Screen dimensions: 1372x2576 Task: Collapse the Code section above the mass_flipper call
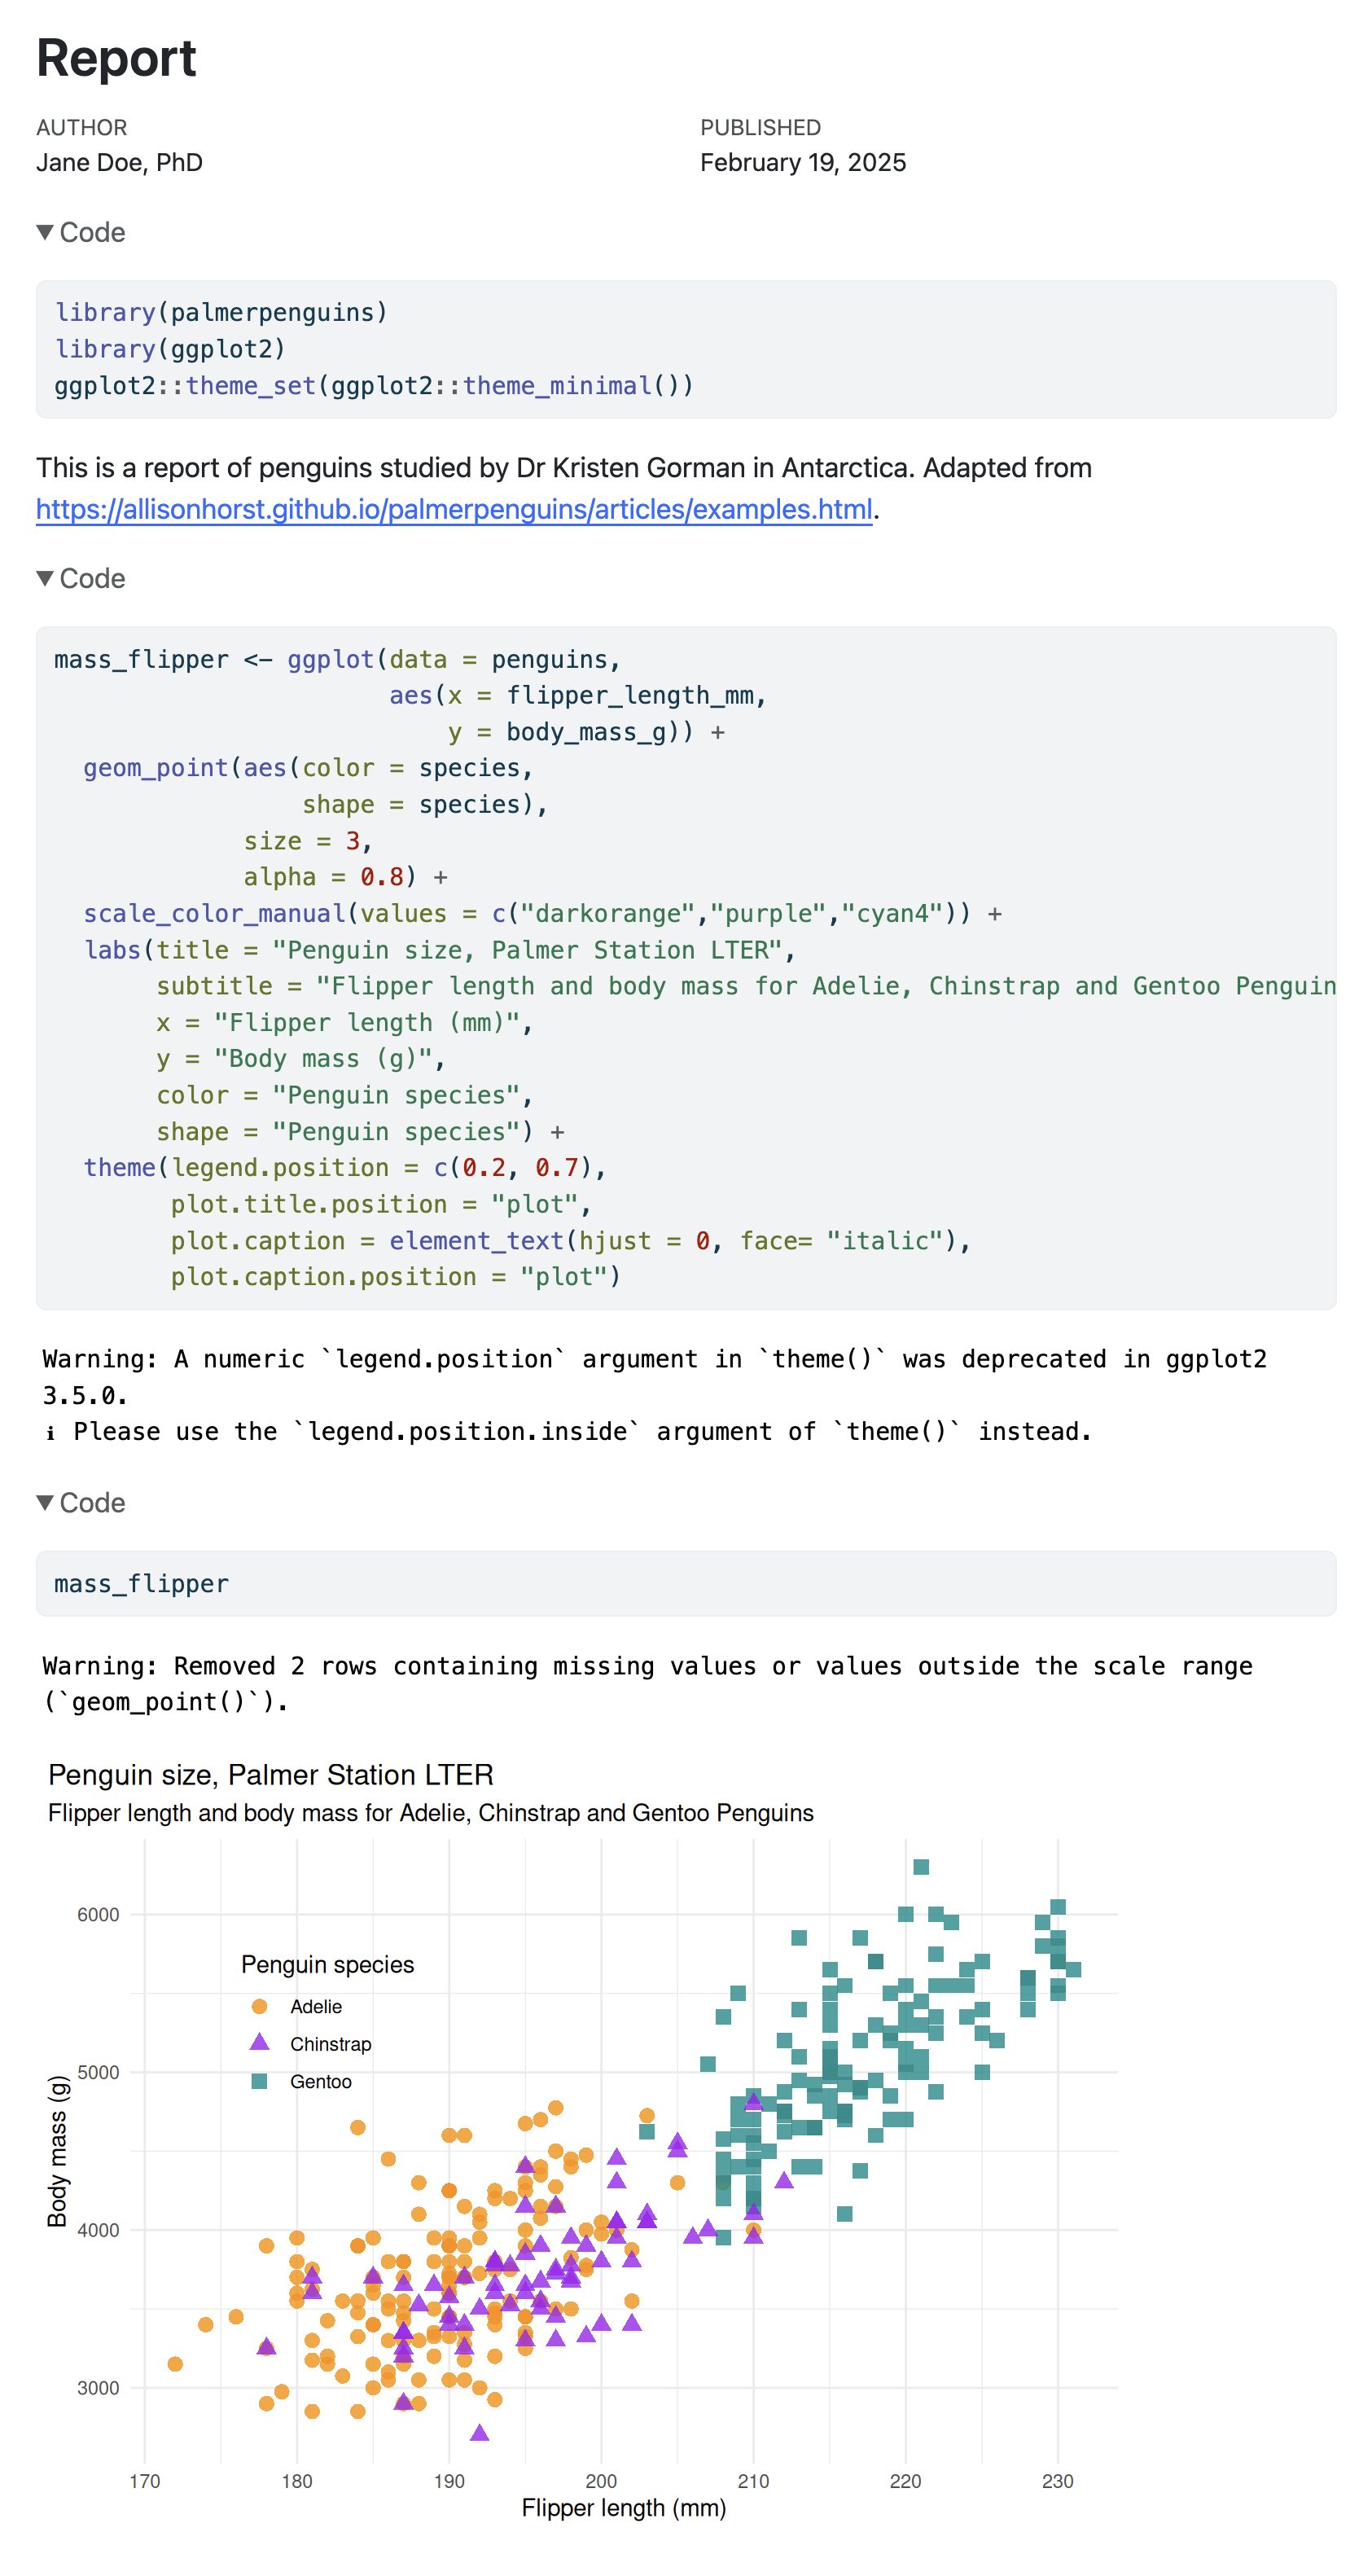tap(81, 1502)
